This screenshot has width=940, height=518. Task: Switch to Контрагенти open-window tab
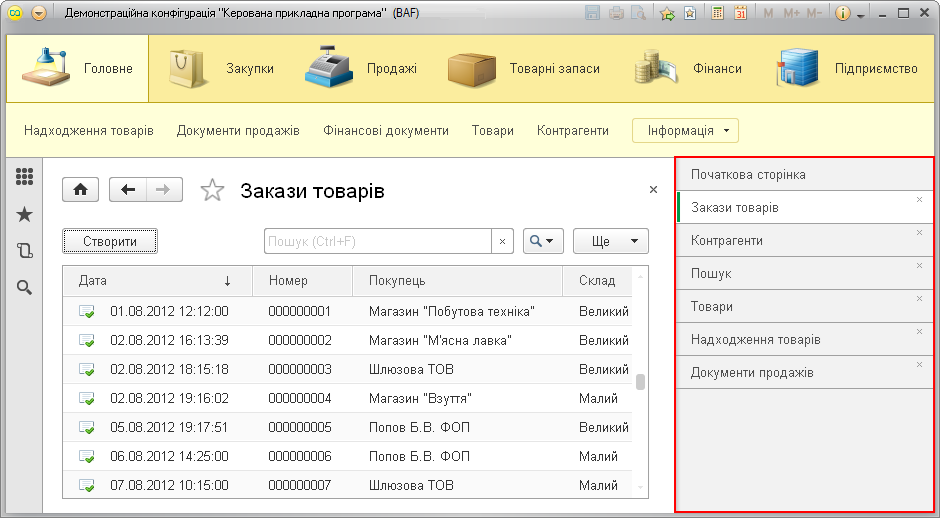click(x=805, y=240)
